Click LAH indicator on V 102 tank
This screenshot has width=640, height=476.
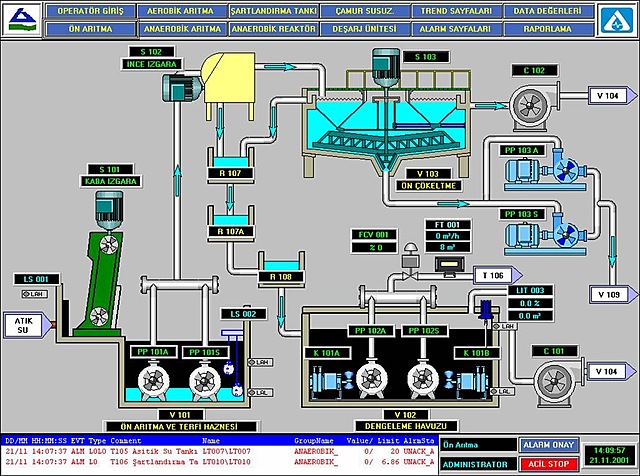pos(505,326)
